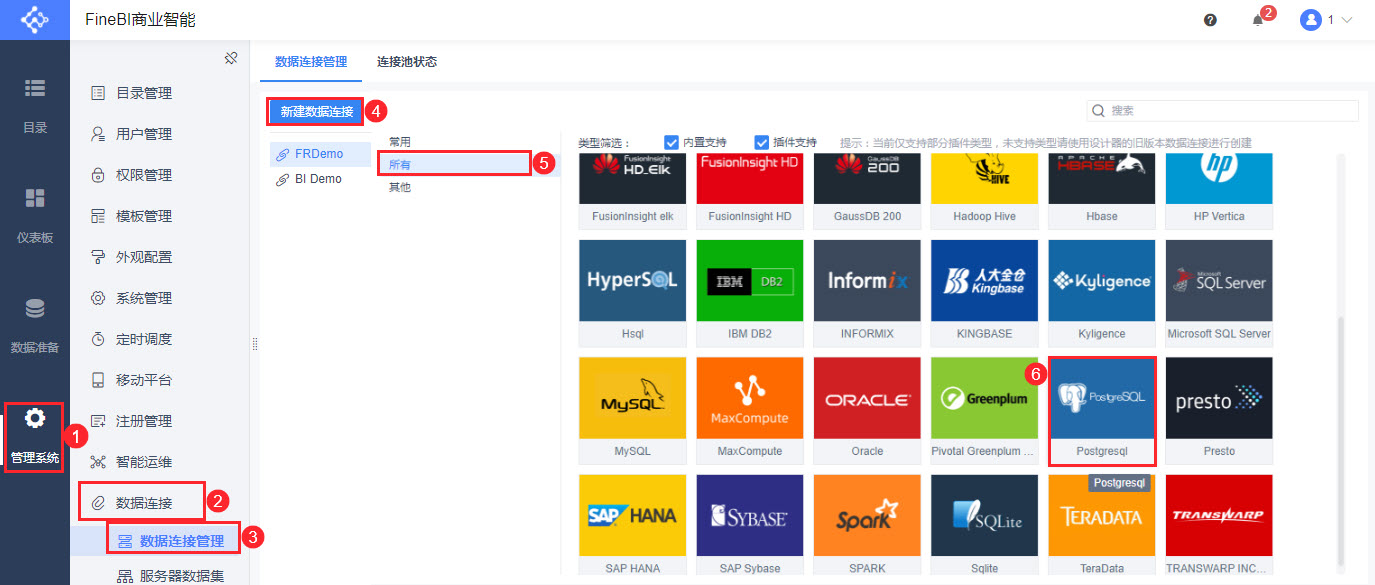Switch to the 连接池状态 tab
The width and height of the screenshot is (1375, 585).
407,61
